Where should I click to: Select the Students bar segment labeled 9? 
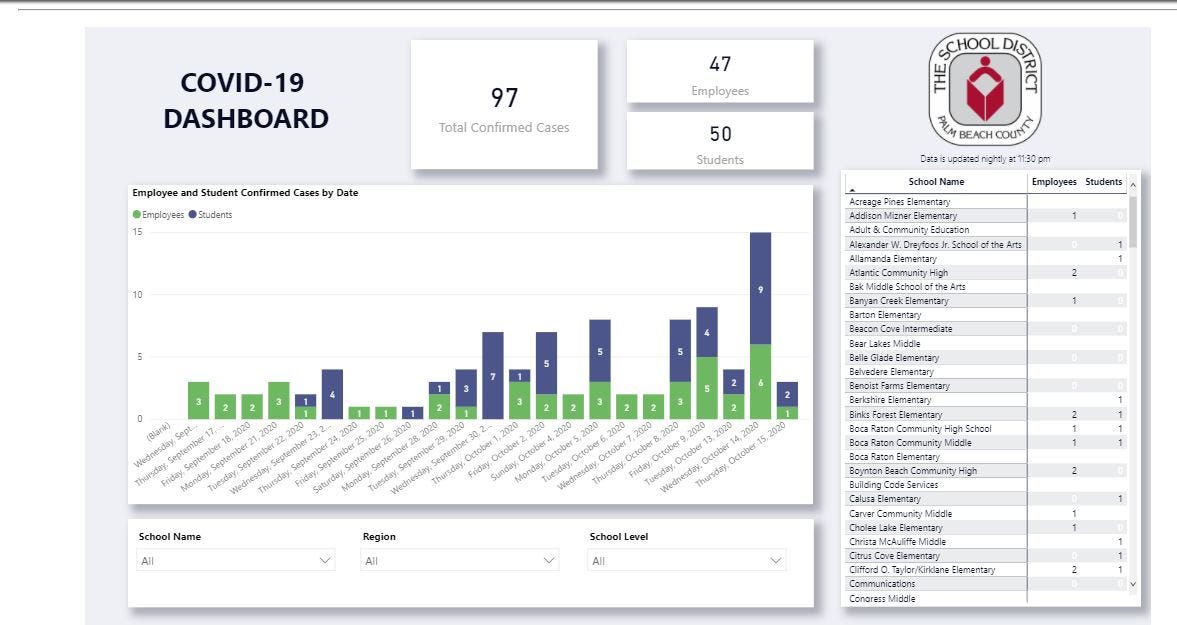[x=761, y=289]
